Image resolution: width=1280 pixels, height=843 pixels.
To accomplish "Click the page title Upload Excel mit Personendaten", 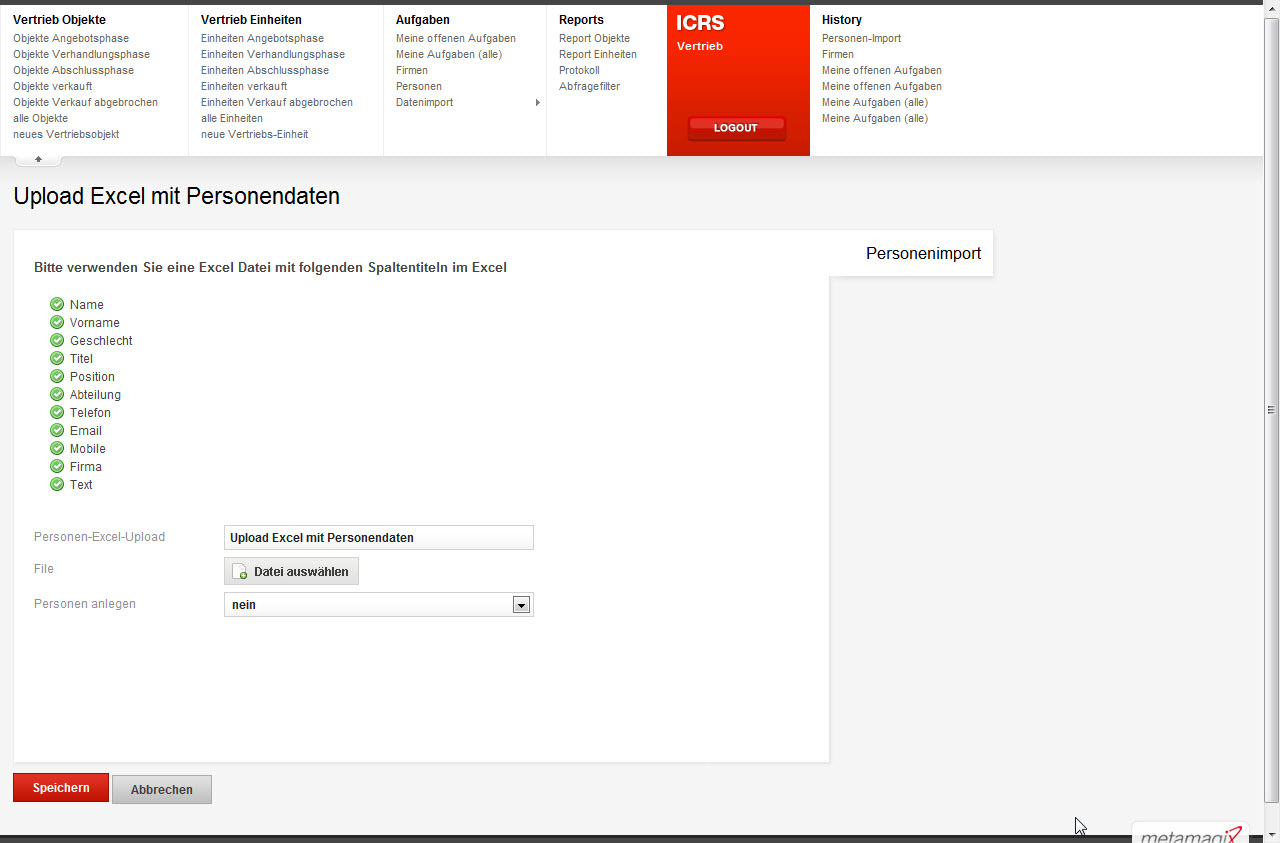I will point(177,196).
